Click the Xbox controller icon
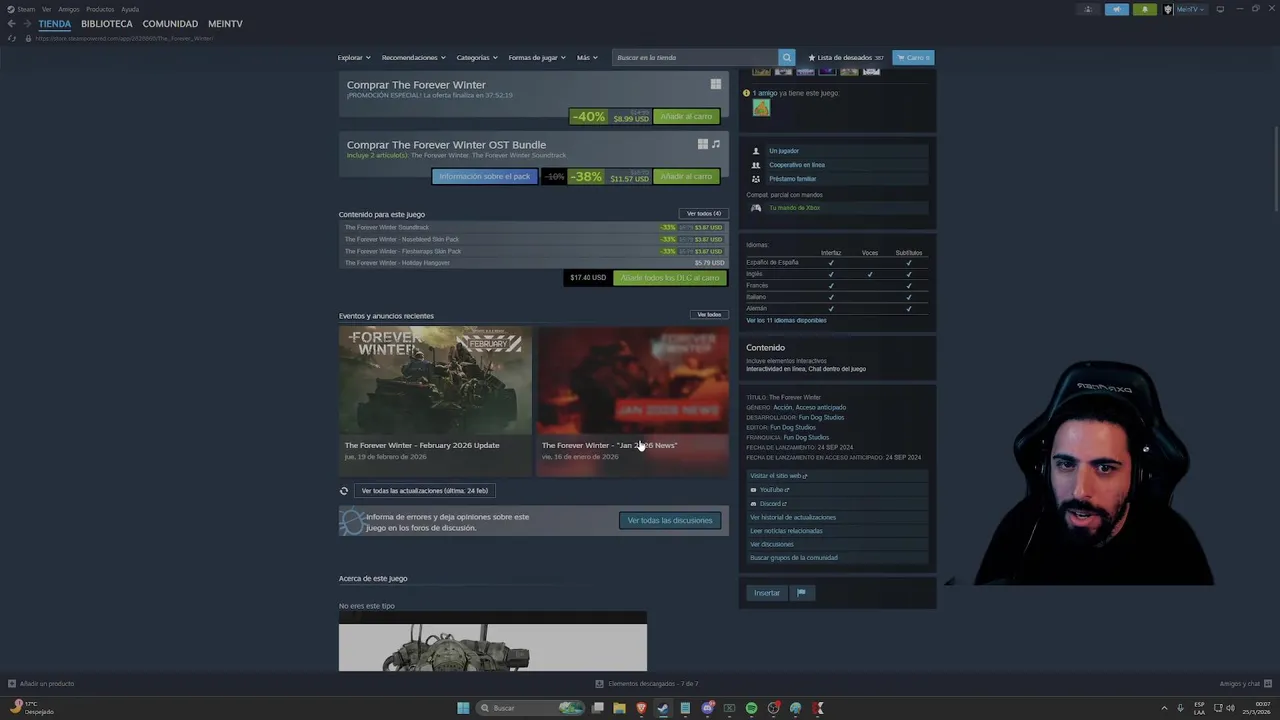The width and height of the screenshot is (1280, 720). click(756, 208)
